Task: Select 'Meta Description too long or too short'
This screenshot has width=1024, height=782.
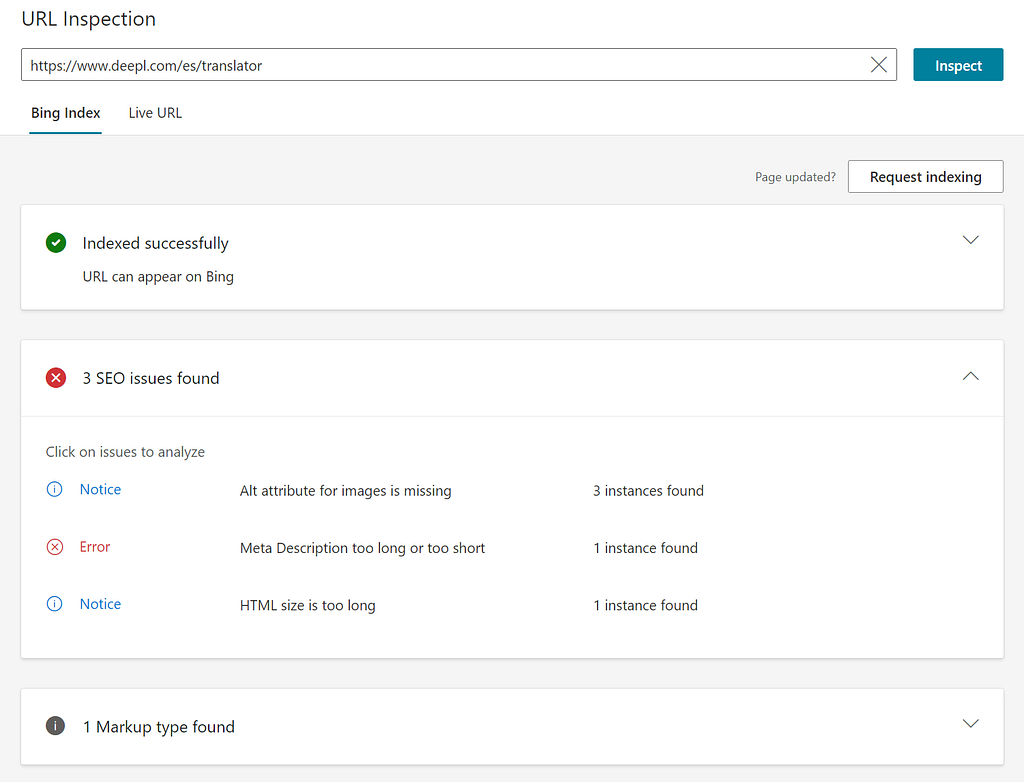Action: pyautogui.click(x=362, y=548)
